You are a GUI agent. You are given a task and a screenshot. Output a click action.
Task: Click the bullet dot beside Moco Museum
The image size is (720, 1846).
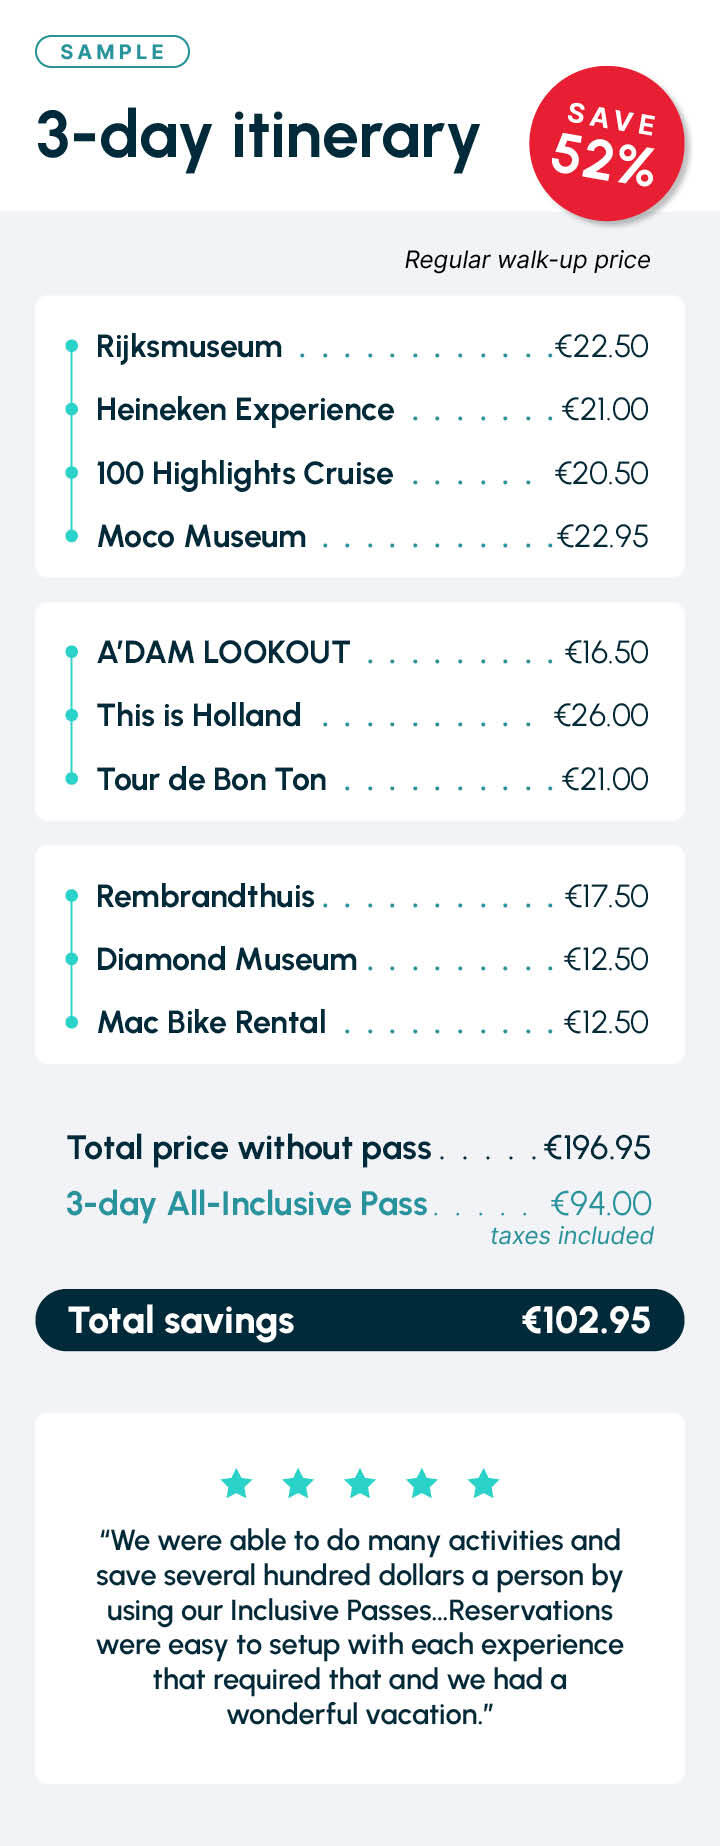point(71,536)
